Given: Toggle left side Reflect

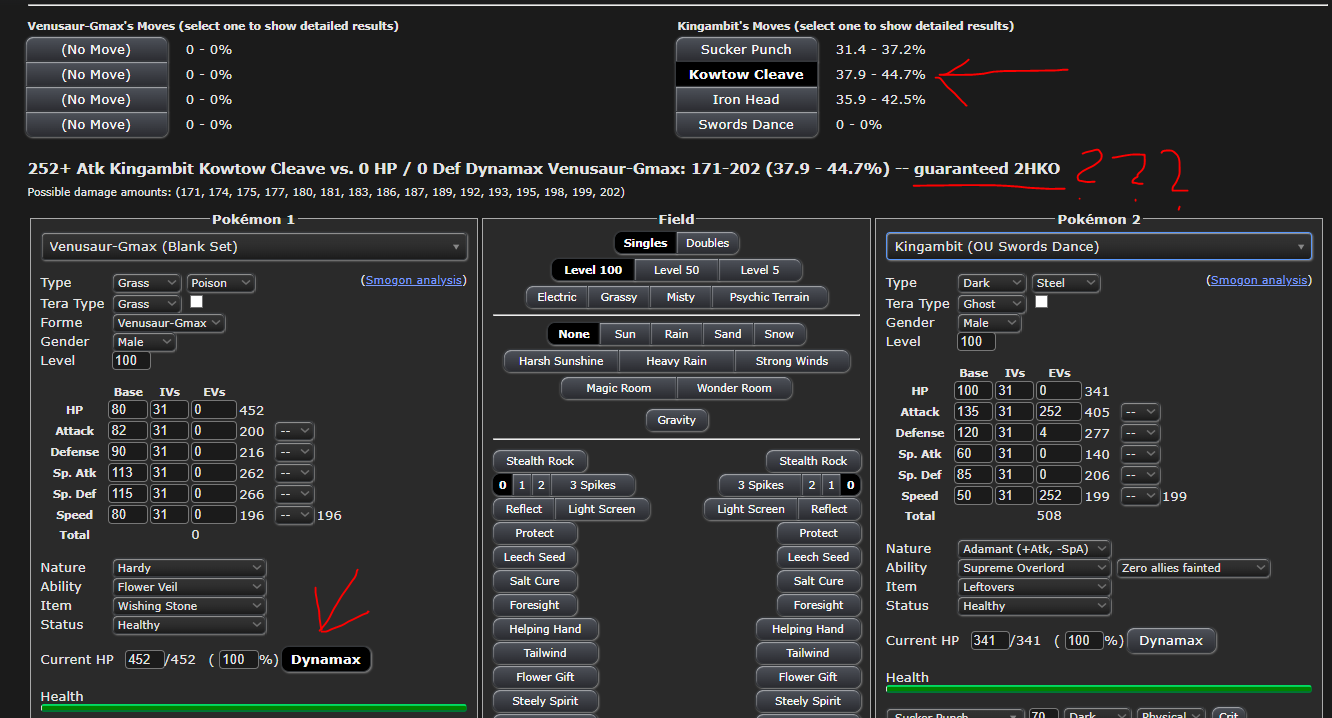Looking at the screenshot, I should (x=523, y=509).
